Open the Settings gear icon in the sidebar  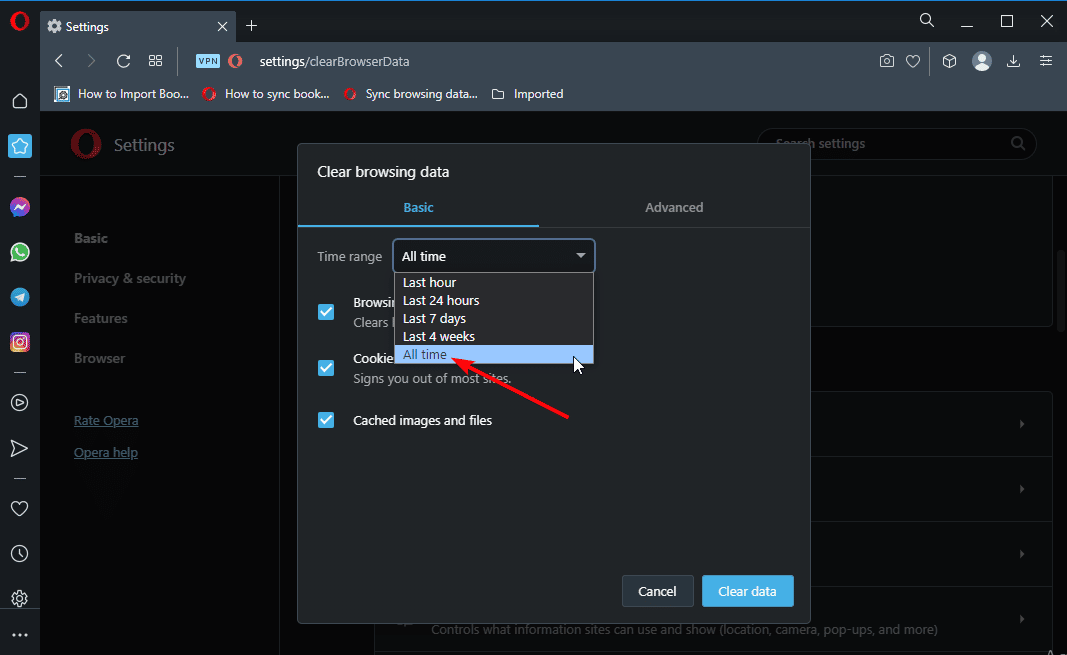click(x=20, y=599)
